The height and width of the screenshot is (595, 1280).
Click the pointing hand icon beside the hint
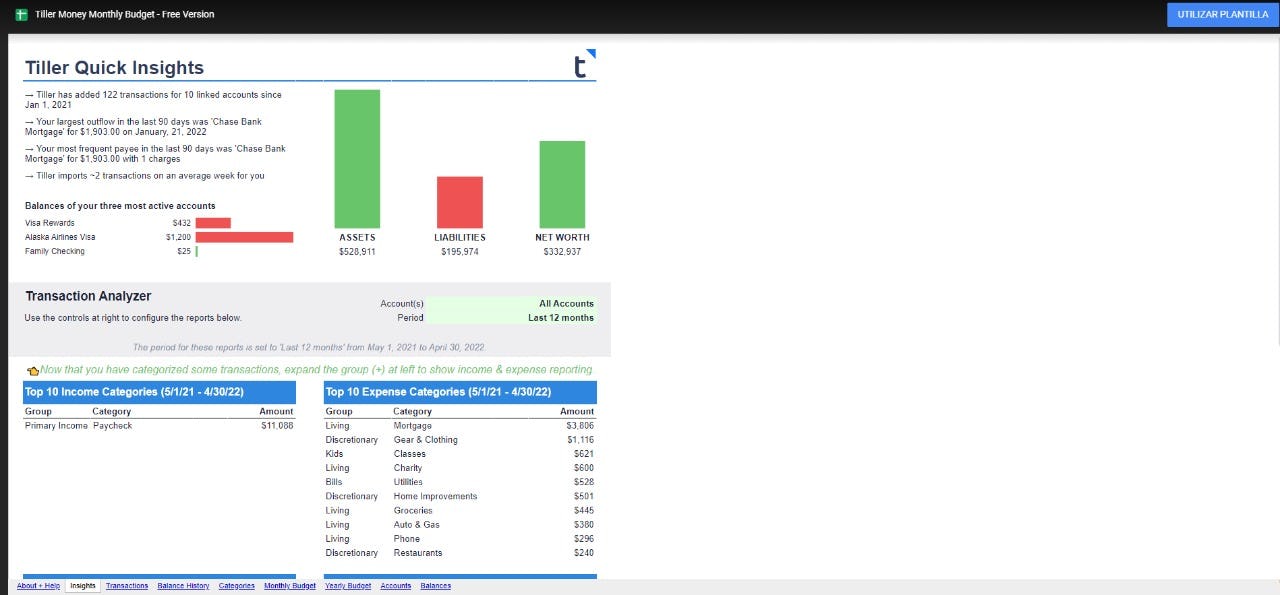tap(32, 370)
